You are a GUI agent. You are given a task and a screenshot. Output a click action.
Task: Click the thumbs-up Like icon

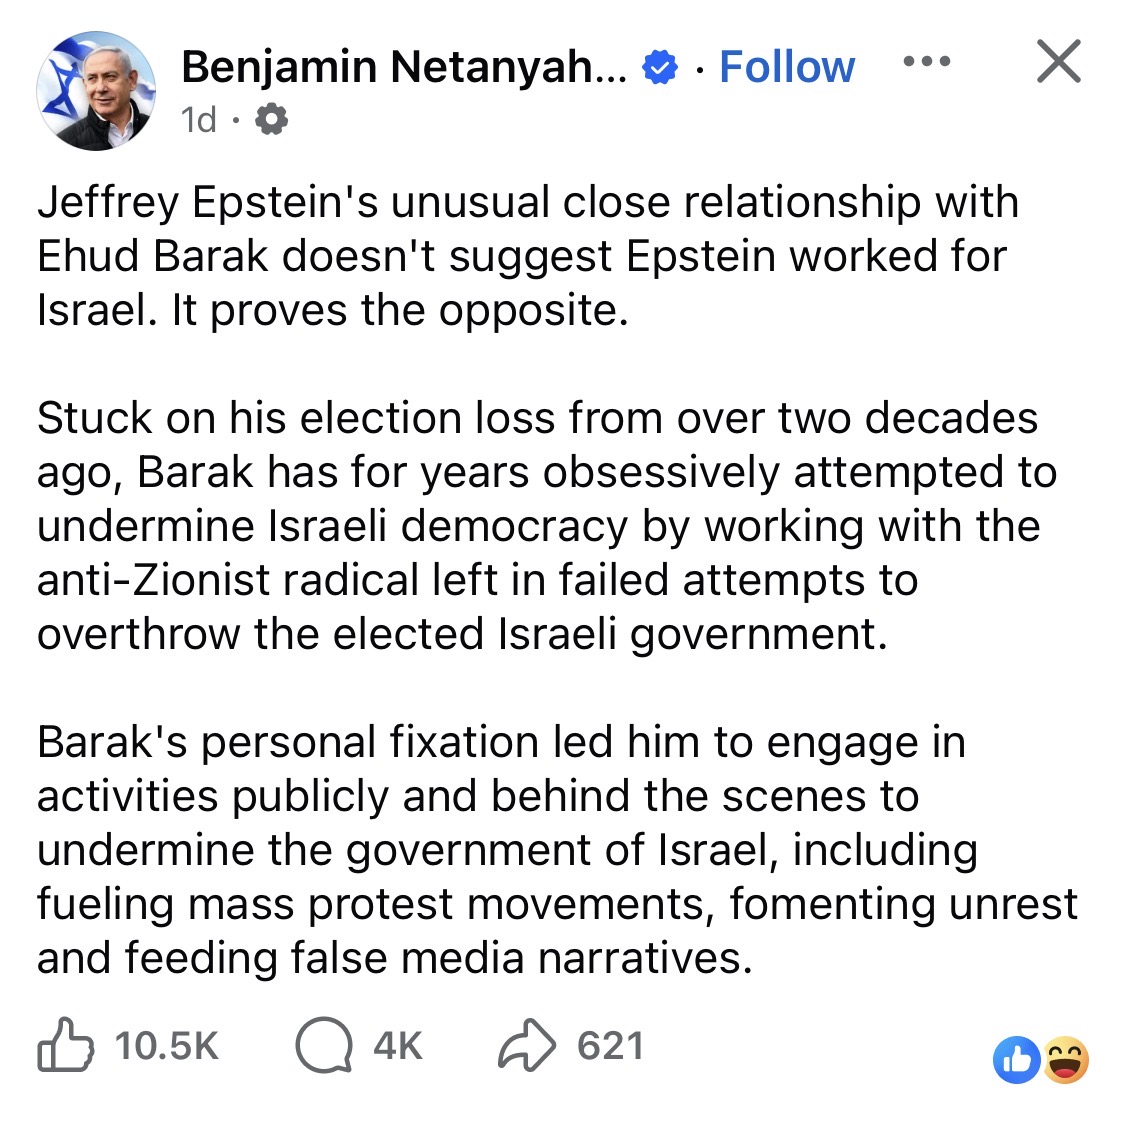coord(65,1045)
